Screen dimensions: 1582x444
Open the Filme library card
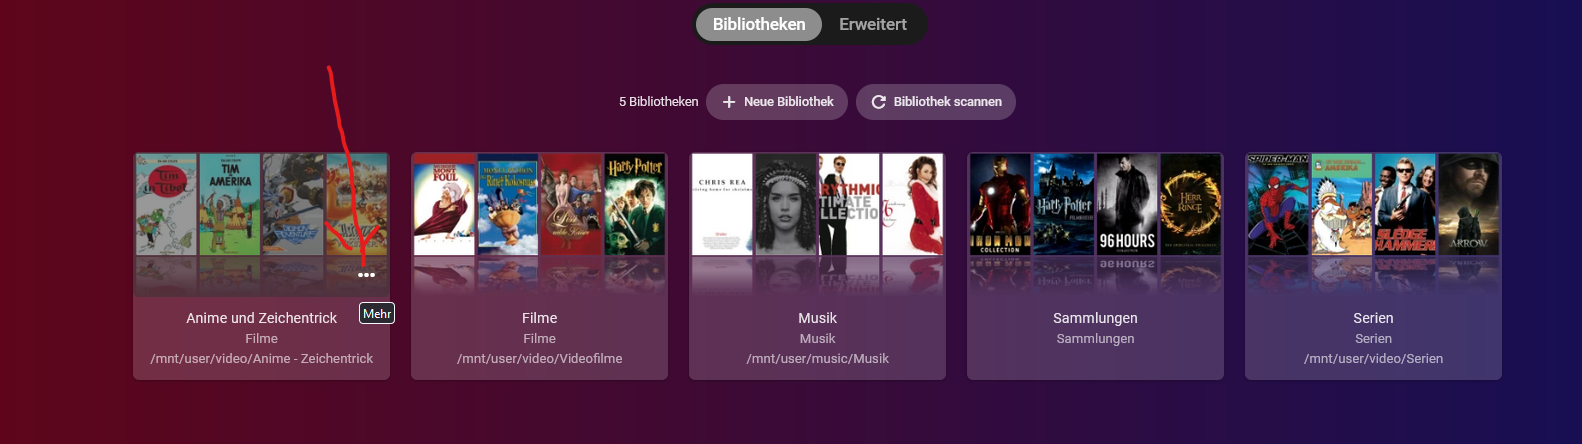click(x=540, y=266)
